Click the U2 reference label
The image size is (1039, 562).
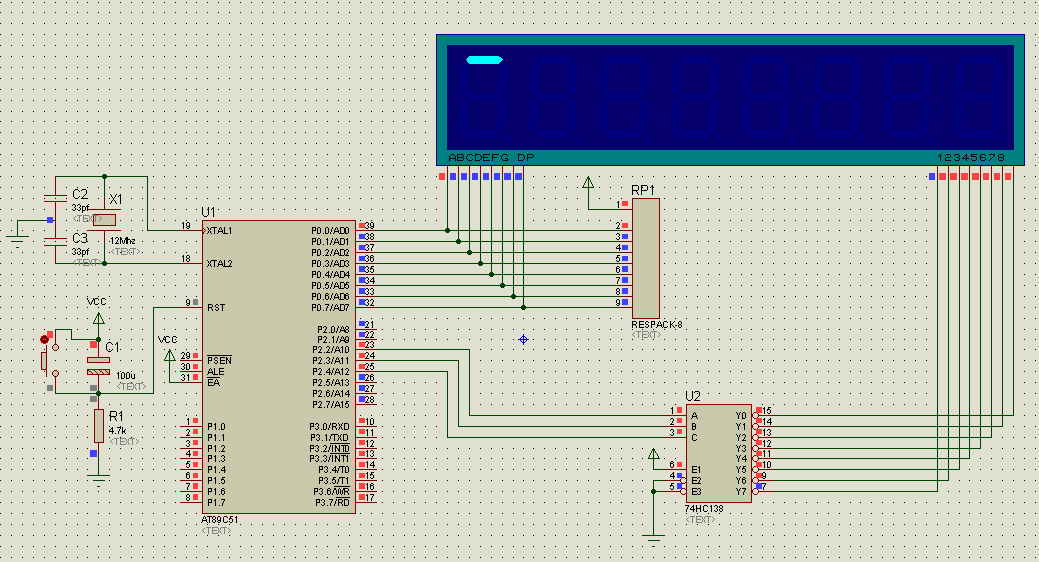click(x=692, y=396)
